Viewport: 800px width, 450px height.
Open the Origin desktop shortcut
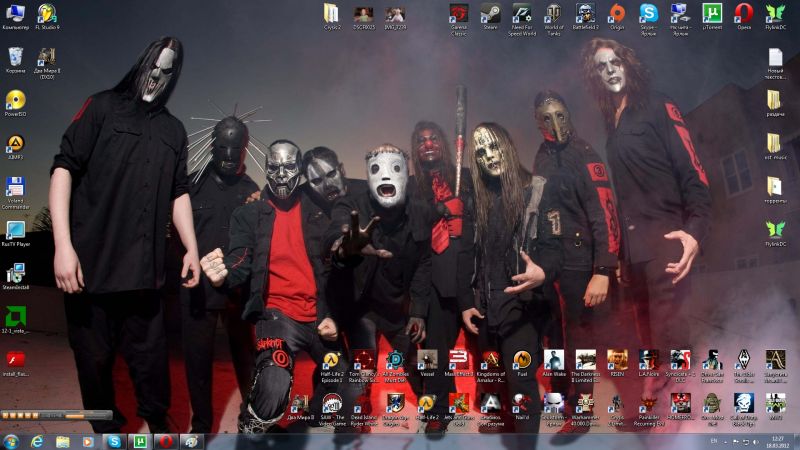coord(617,16)
